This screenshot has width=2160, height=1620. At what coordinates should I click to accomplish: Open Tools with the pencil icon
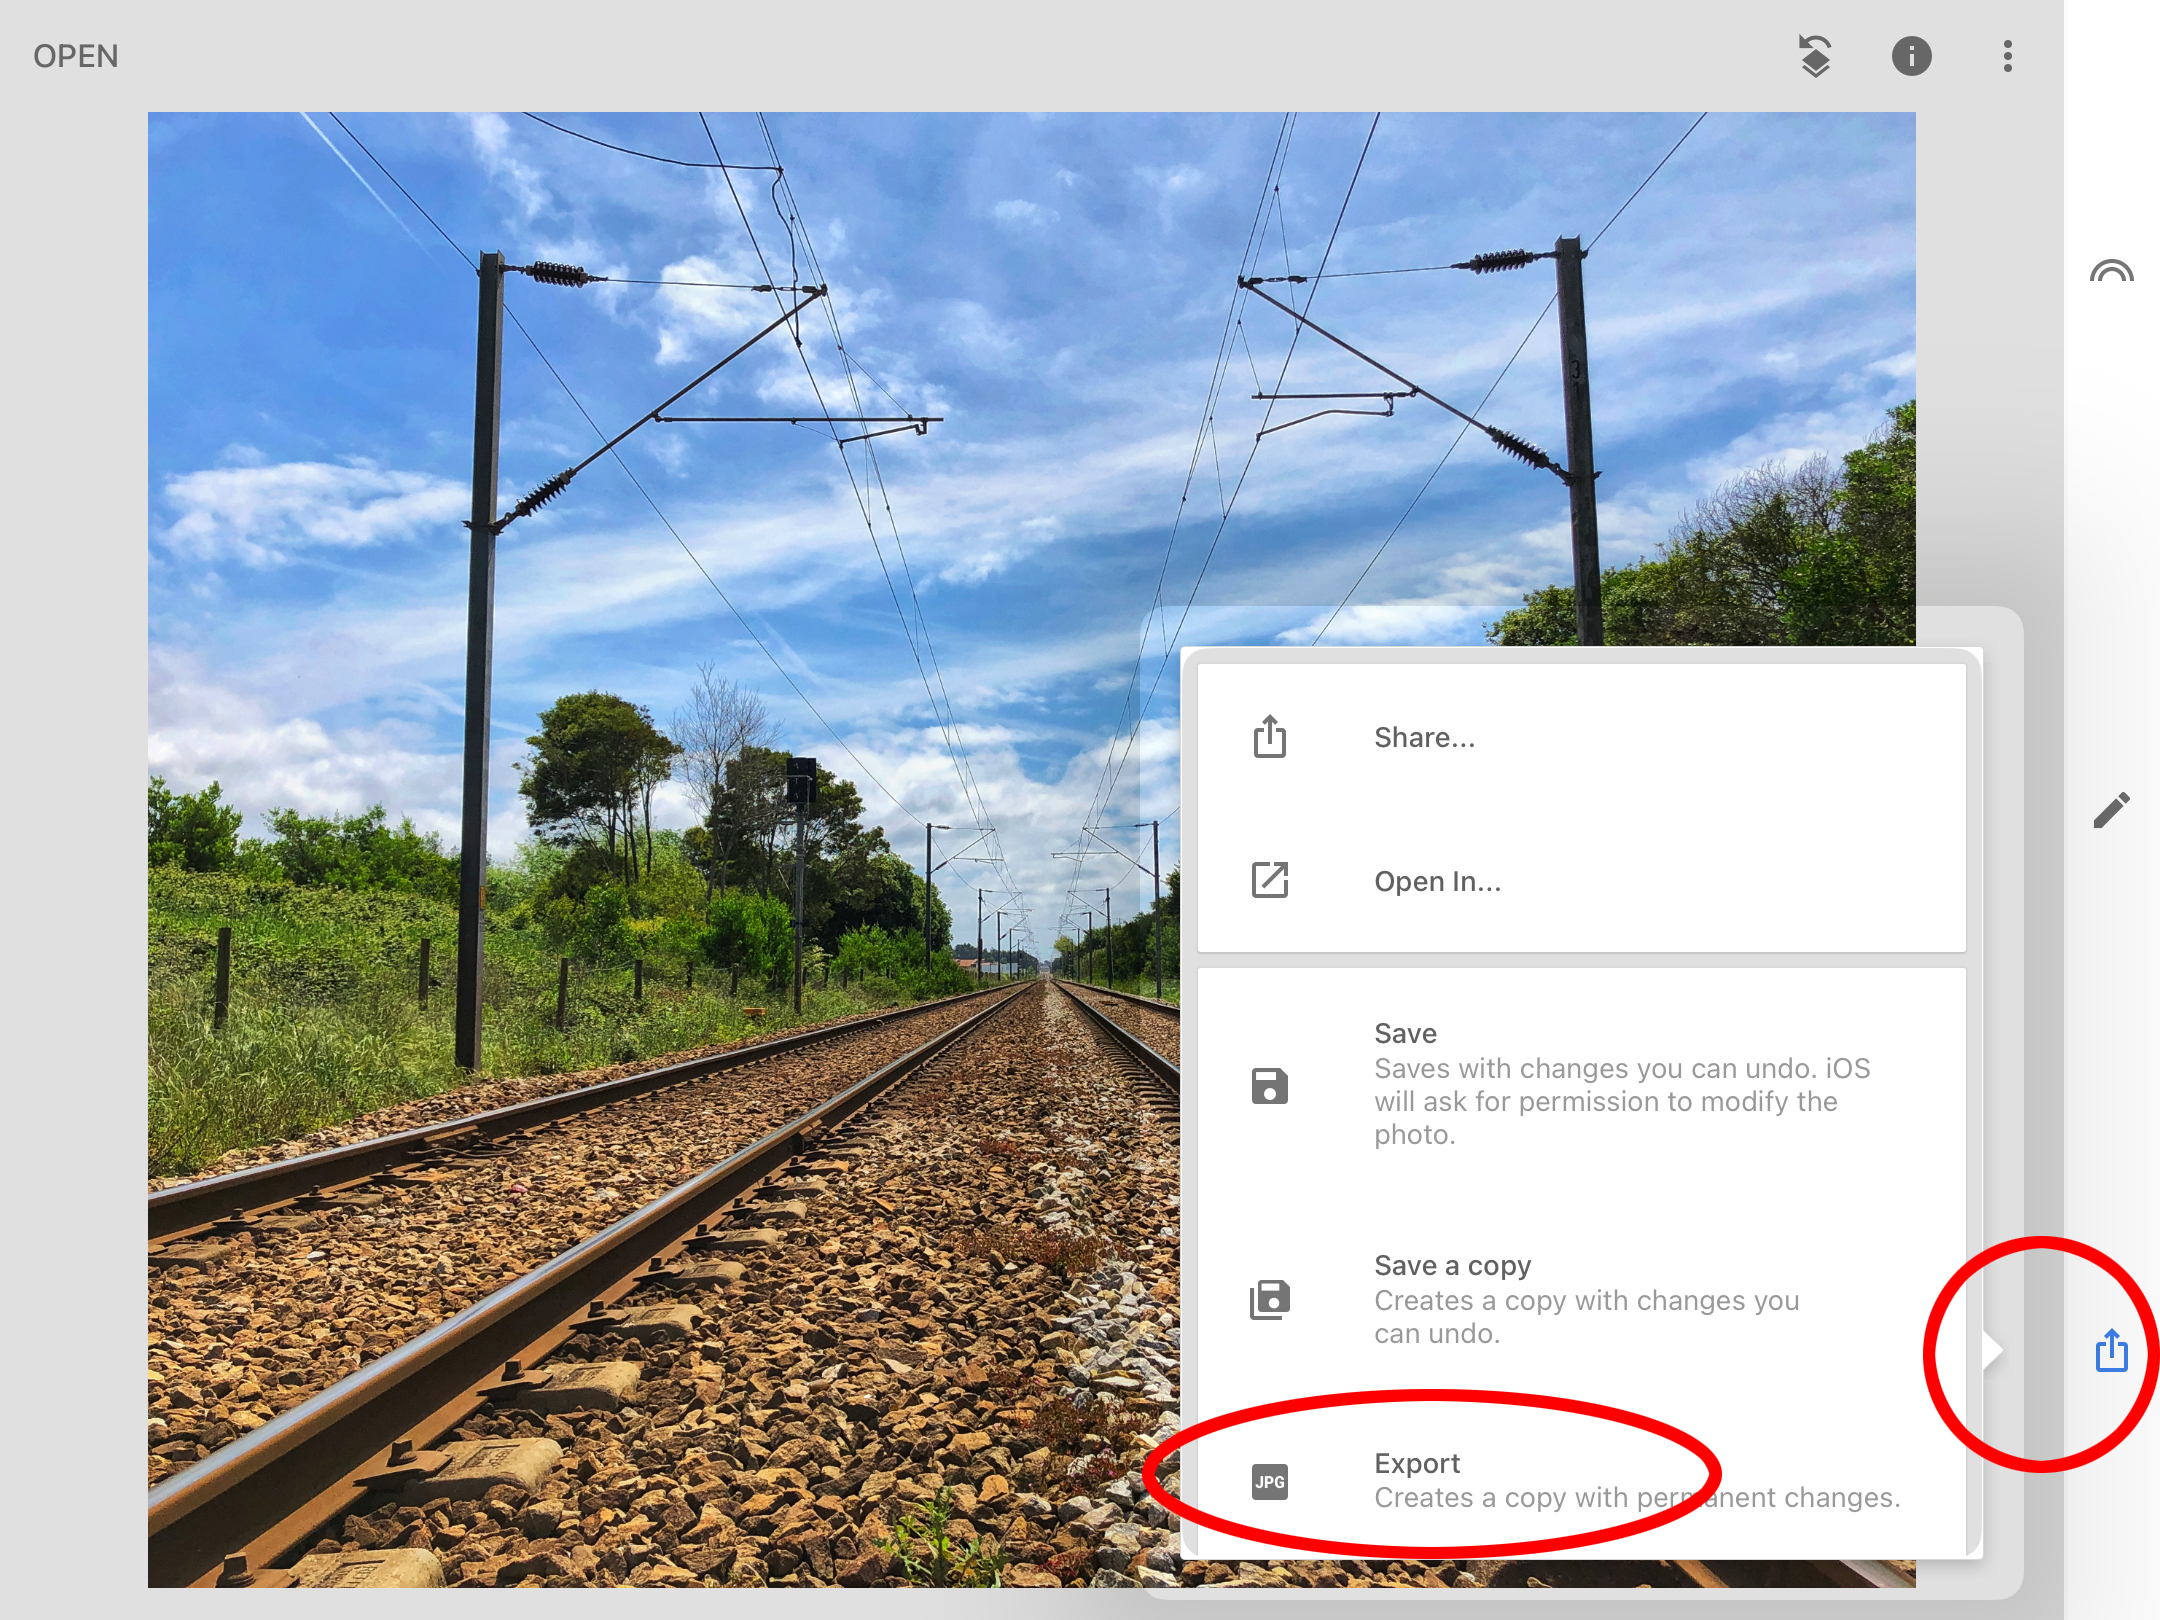[x=2111, y=810]
